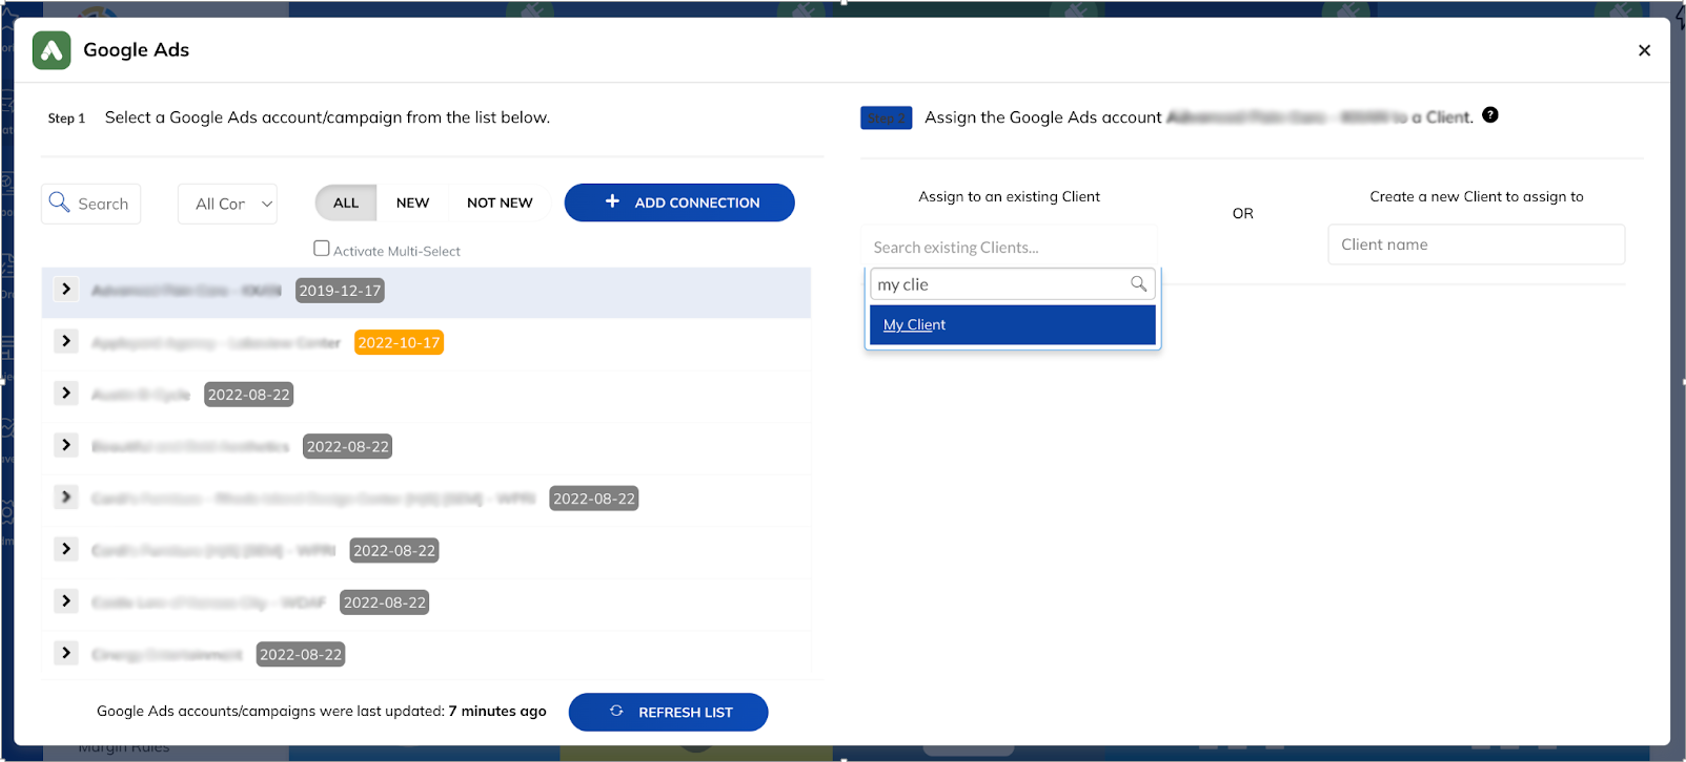
Task: Expand the account row dated 2019-12-17
Action: pos(66,289)
